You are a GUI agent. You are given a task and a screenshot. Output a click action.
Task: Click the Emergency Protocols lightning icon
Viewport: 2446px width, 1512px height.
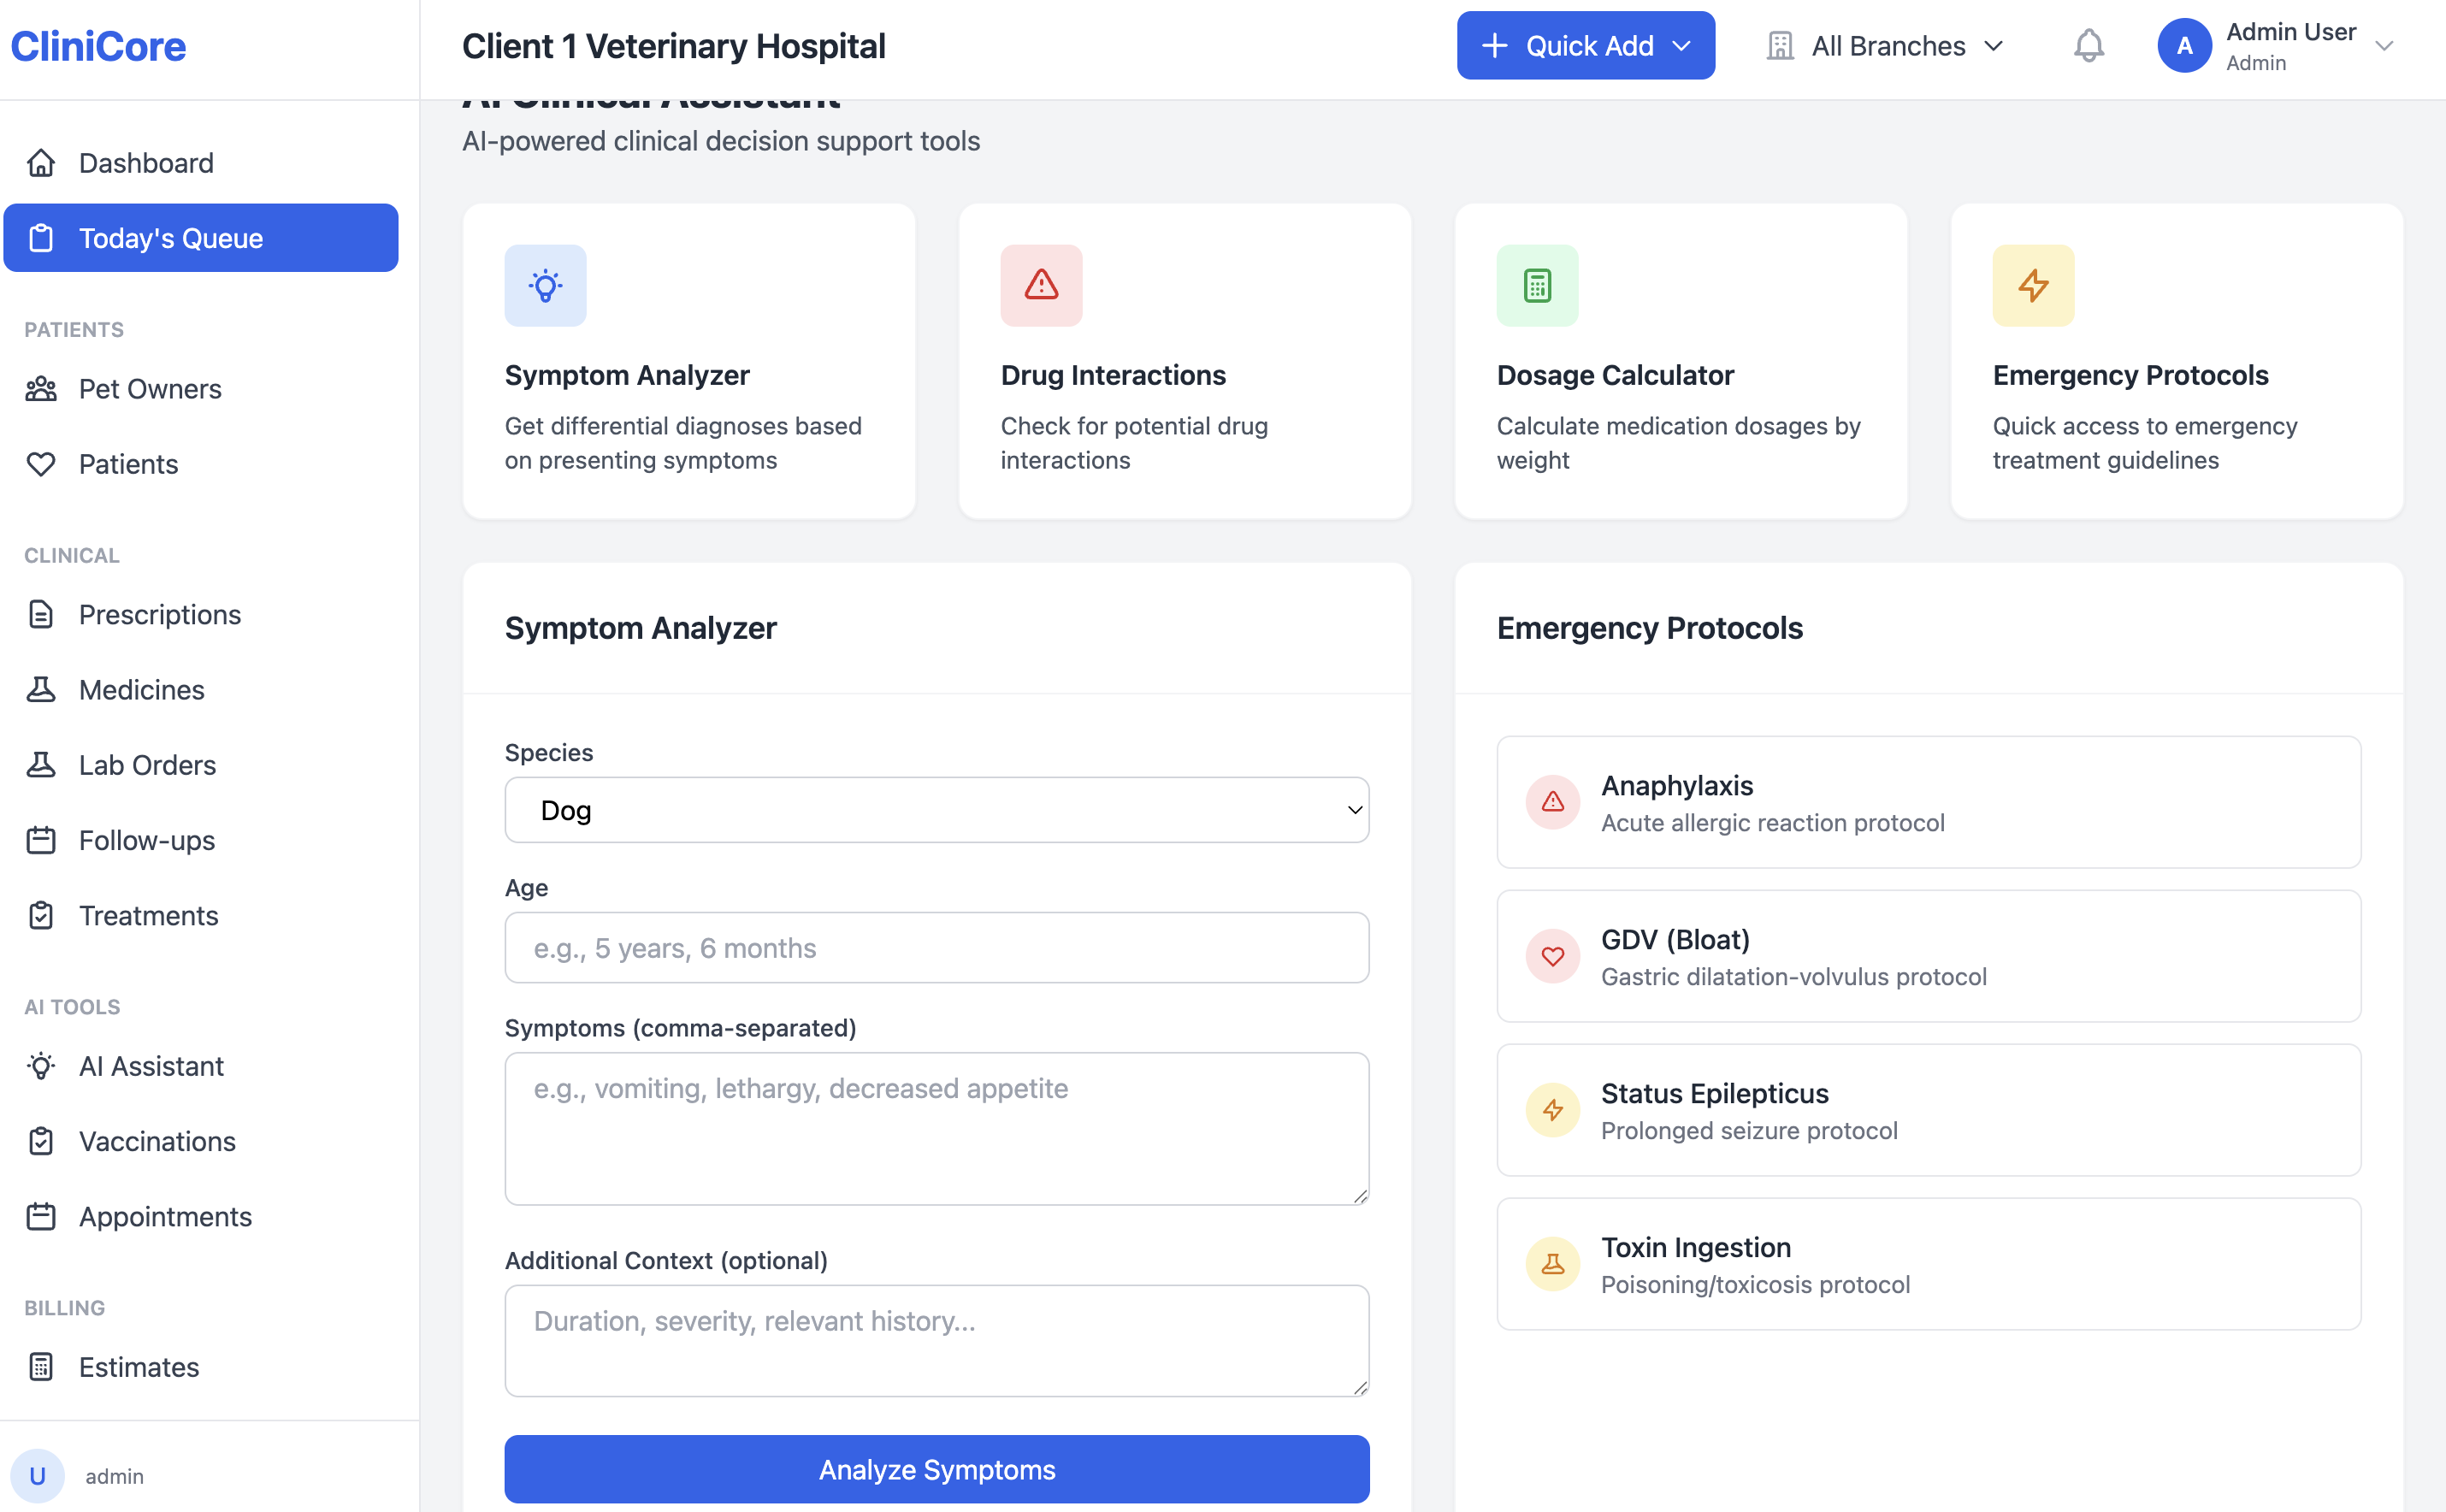pyautogui.click(x=2033, y=286)
